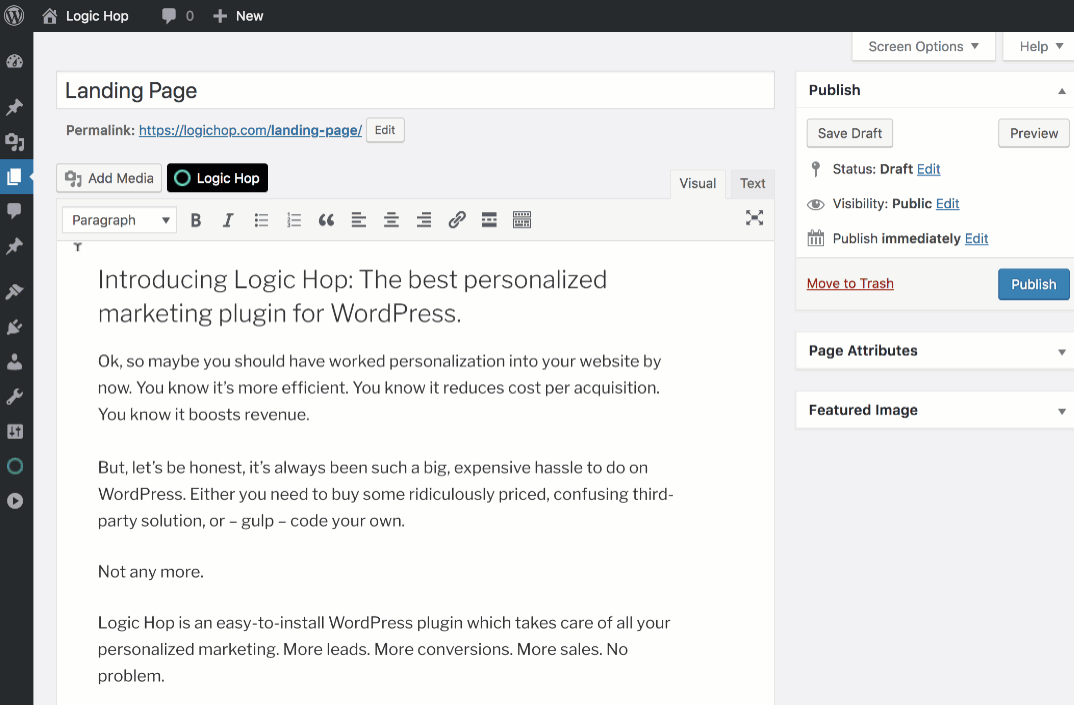Expand the Help panel
1074x705 pixels.
[1040, 47]
